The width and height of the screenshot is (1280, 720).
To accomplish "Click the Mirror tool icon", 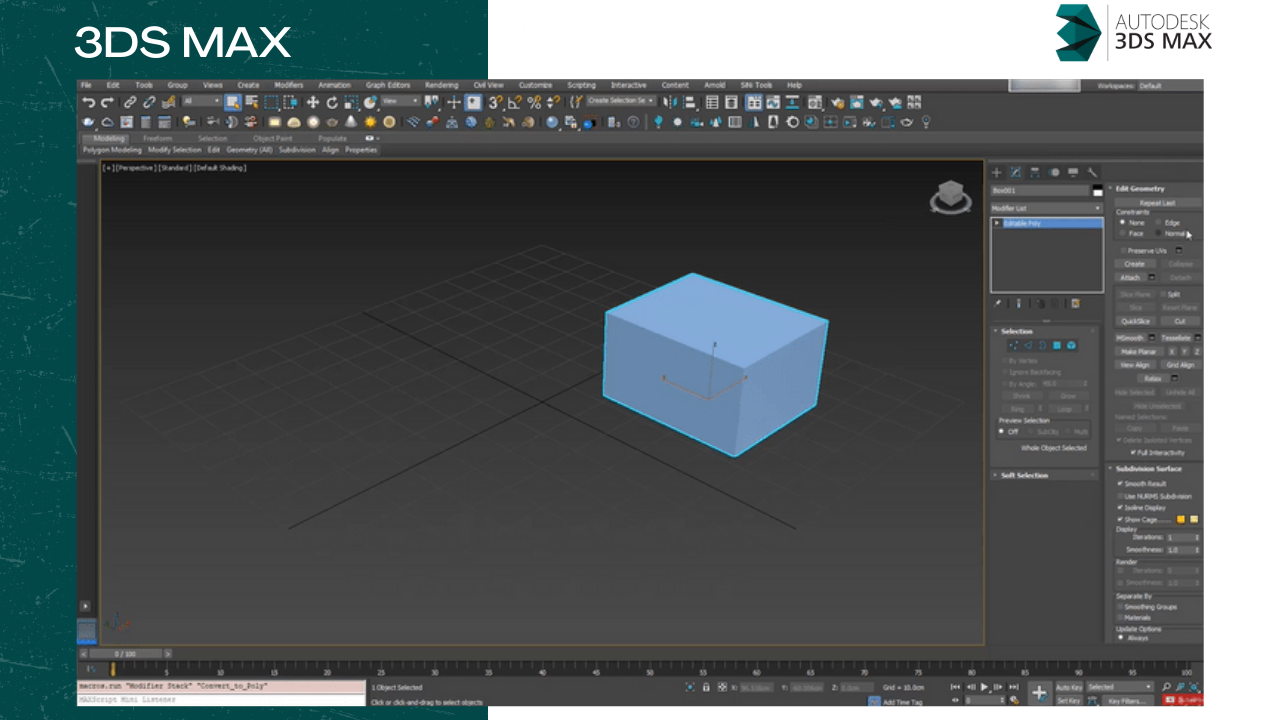I will (x=670, y=102).
